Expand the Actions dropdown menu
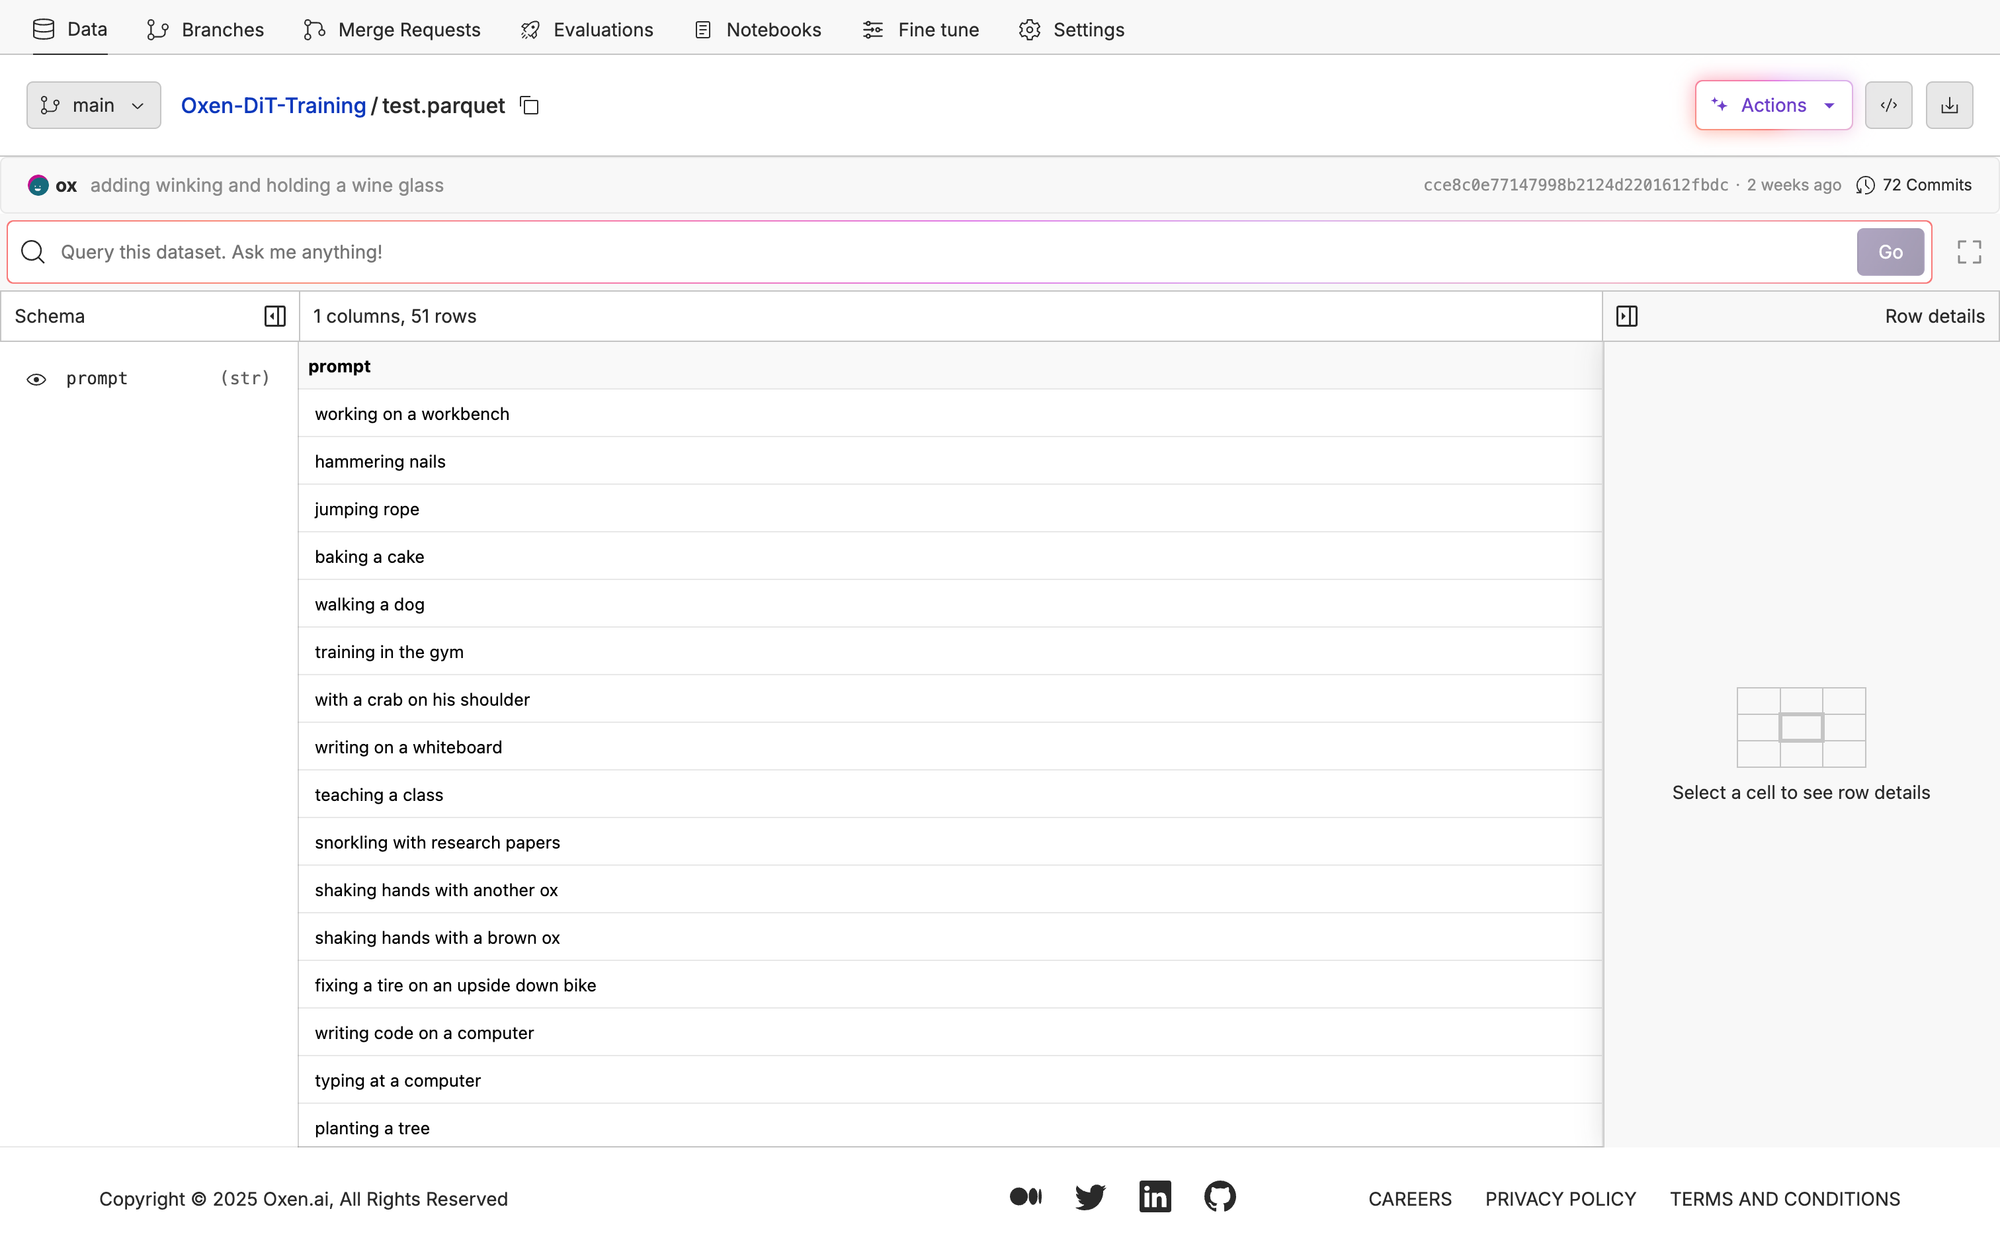This screenshot has height=1250, width=2000. pos(1773,105)
